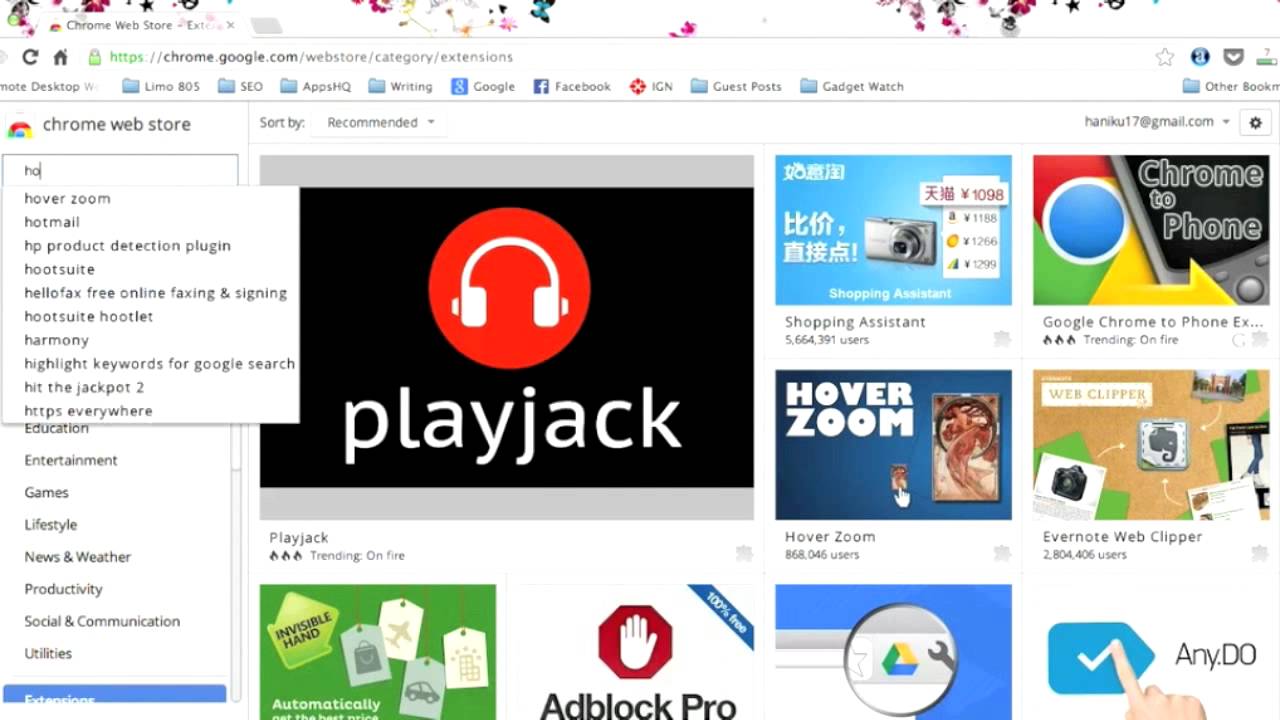Click the Shopping Assistant title link
Image resolution: width=1280 pixels, height=720 pixels.
(x=855, y=322)
